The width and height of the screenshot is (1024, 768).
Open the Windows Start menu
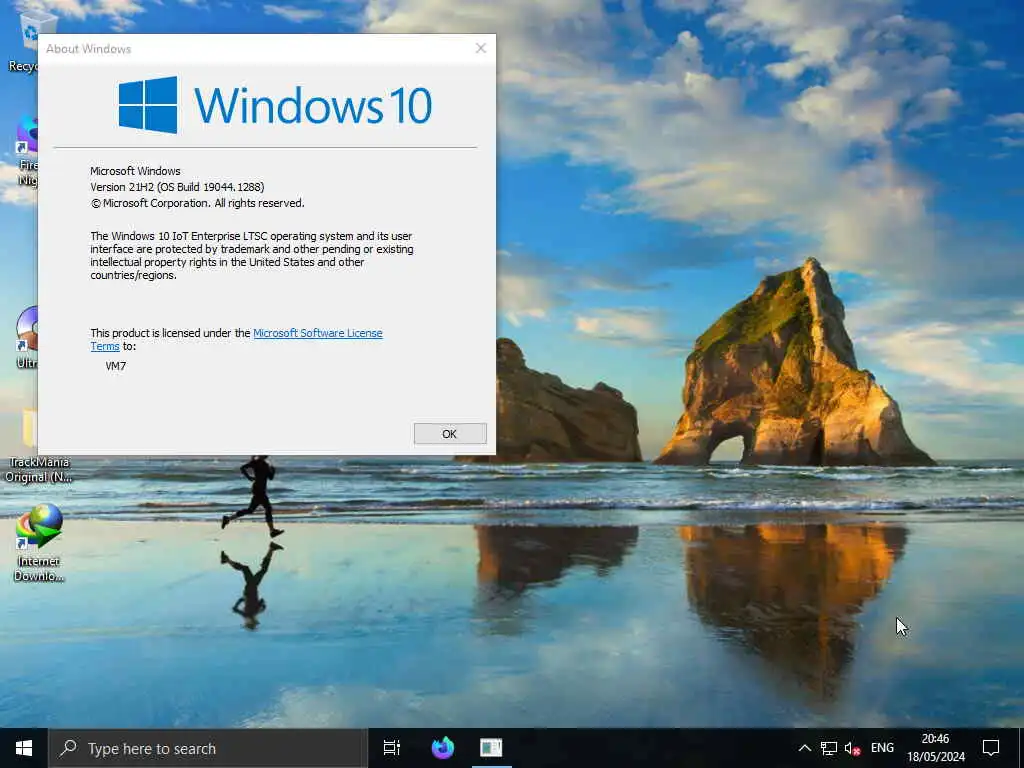coord(24,748)
